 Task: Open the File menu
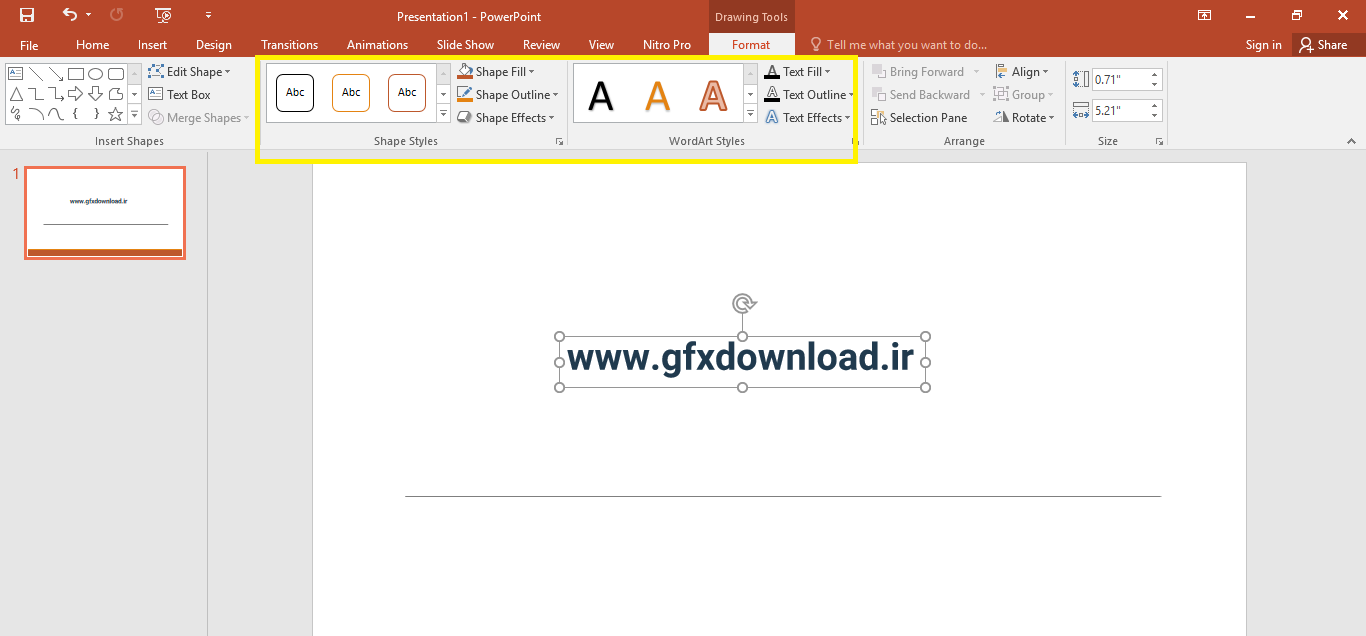tap(29, 45)
